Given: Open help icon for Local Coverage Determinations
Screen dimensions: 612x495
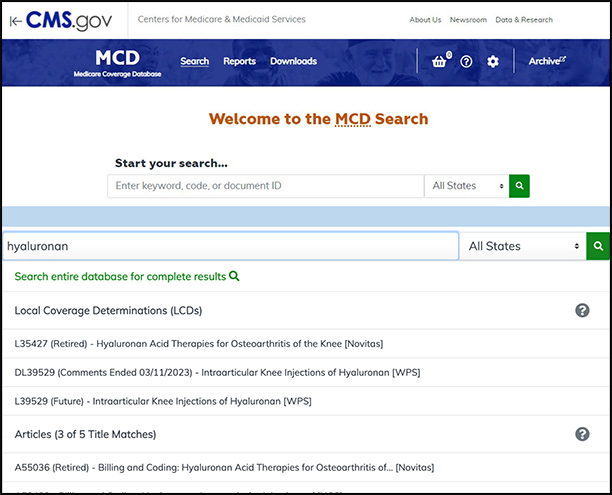Looking at the screenshot, I should (x=582, y=311).
